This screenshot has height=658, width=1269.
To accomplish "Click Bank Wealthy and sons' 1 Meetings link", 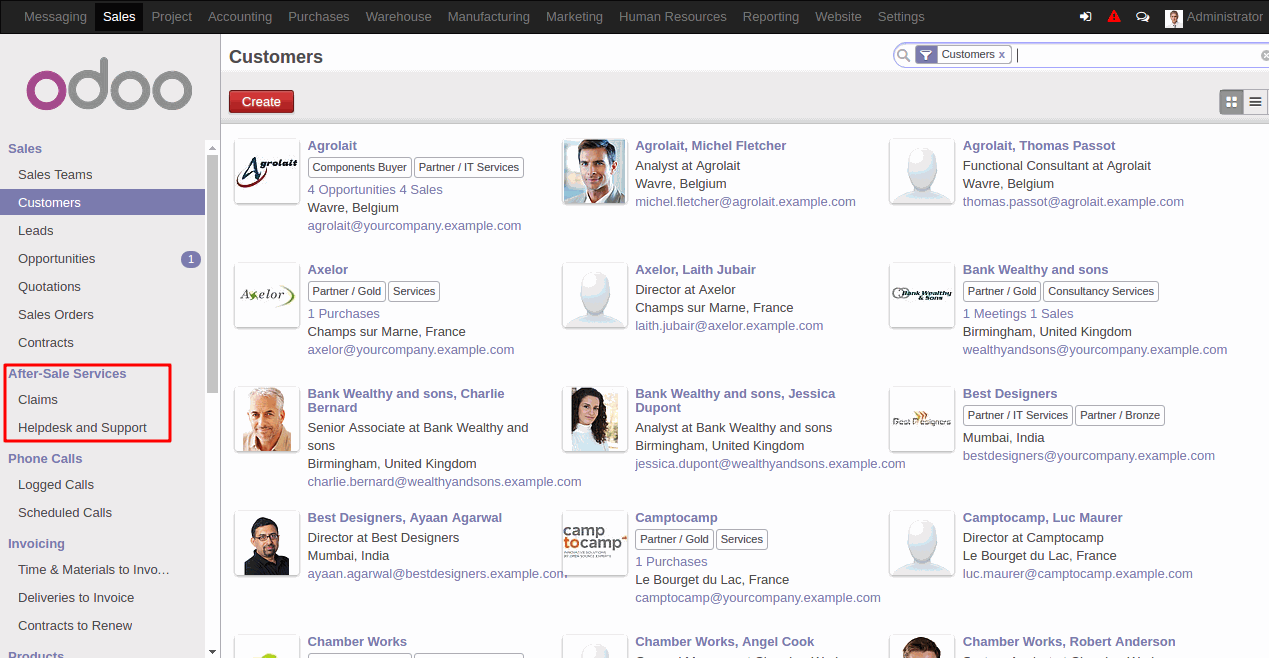I will (995, 314).
